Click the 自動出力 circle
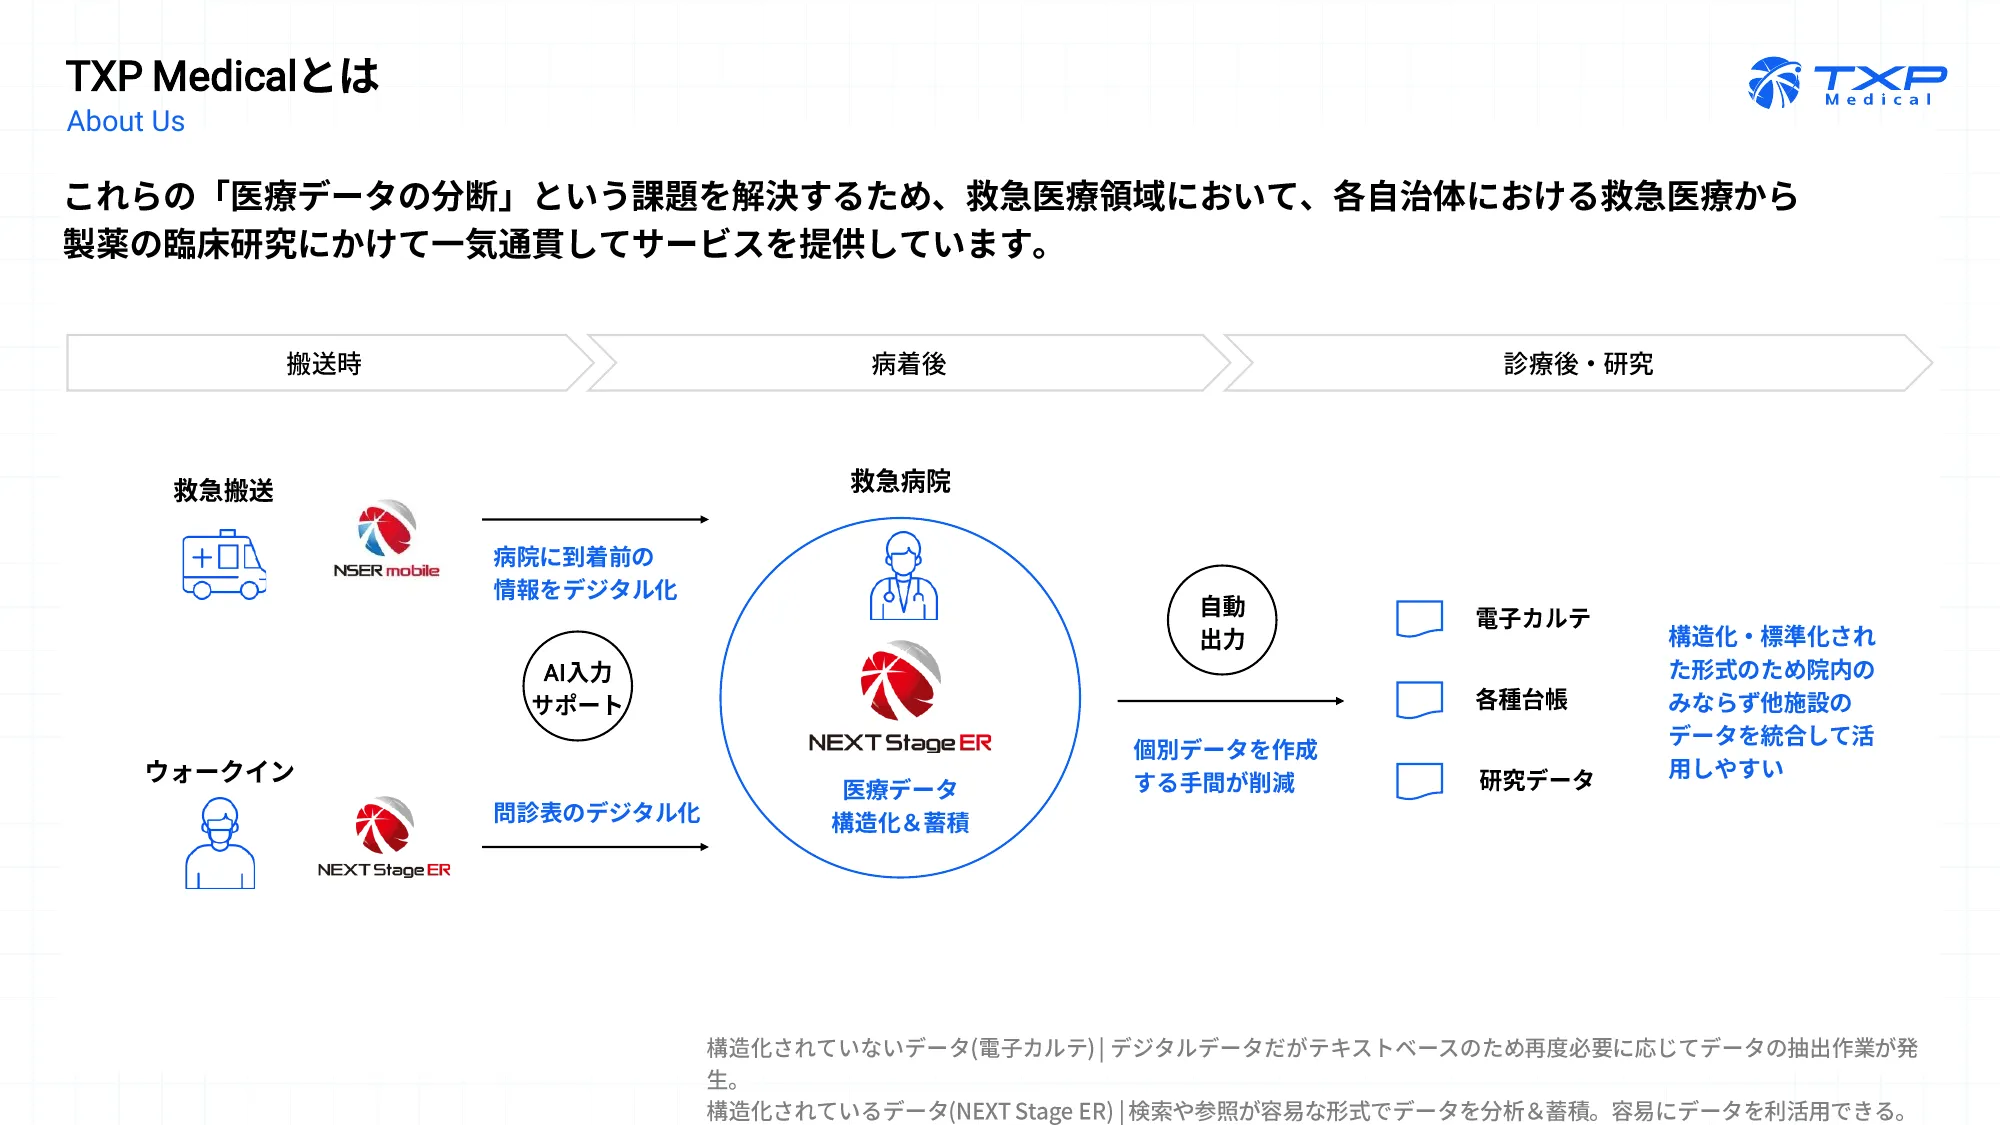Screen dimensions: 2000x1125 click(1222, 620)
